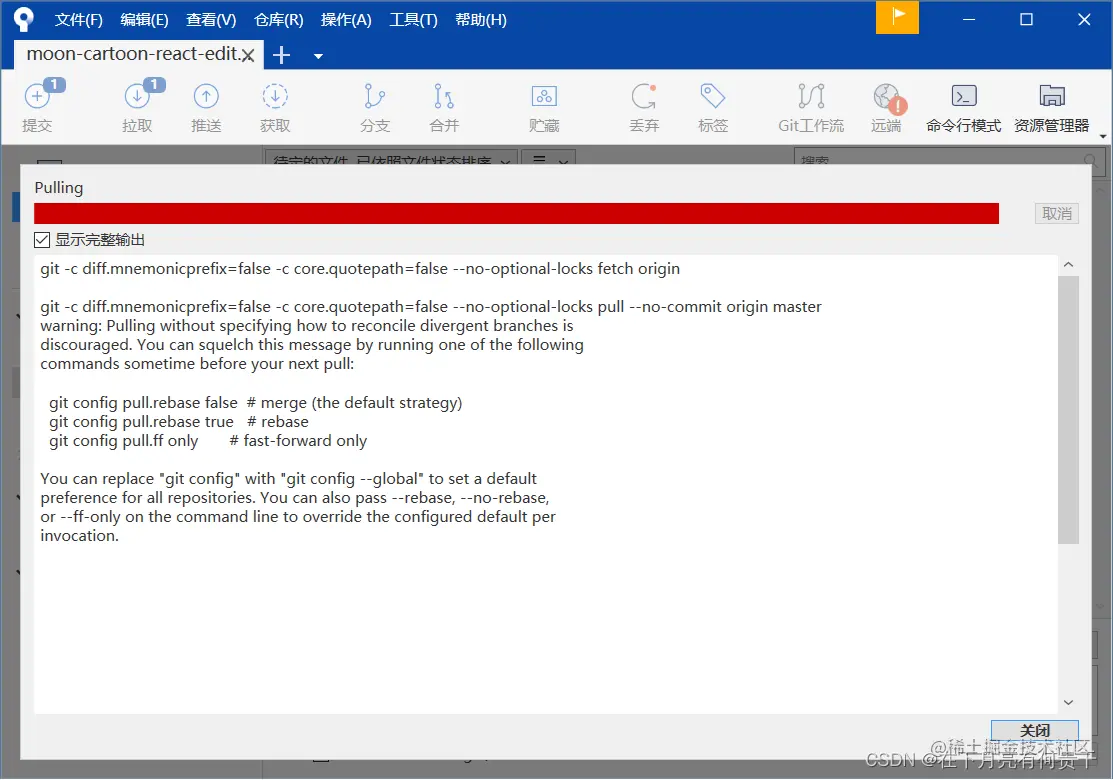Click the 取消 (Cancel) button

click(x=1056, y=214)
